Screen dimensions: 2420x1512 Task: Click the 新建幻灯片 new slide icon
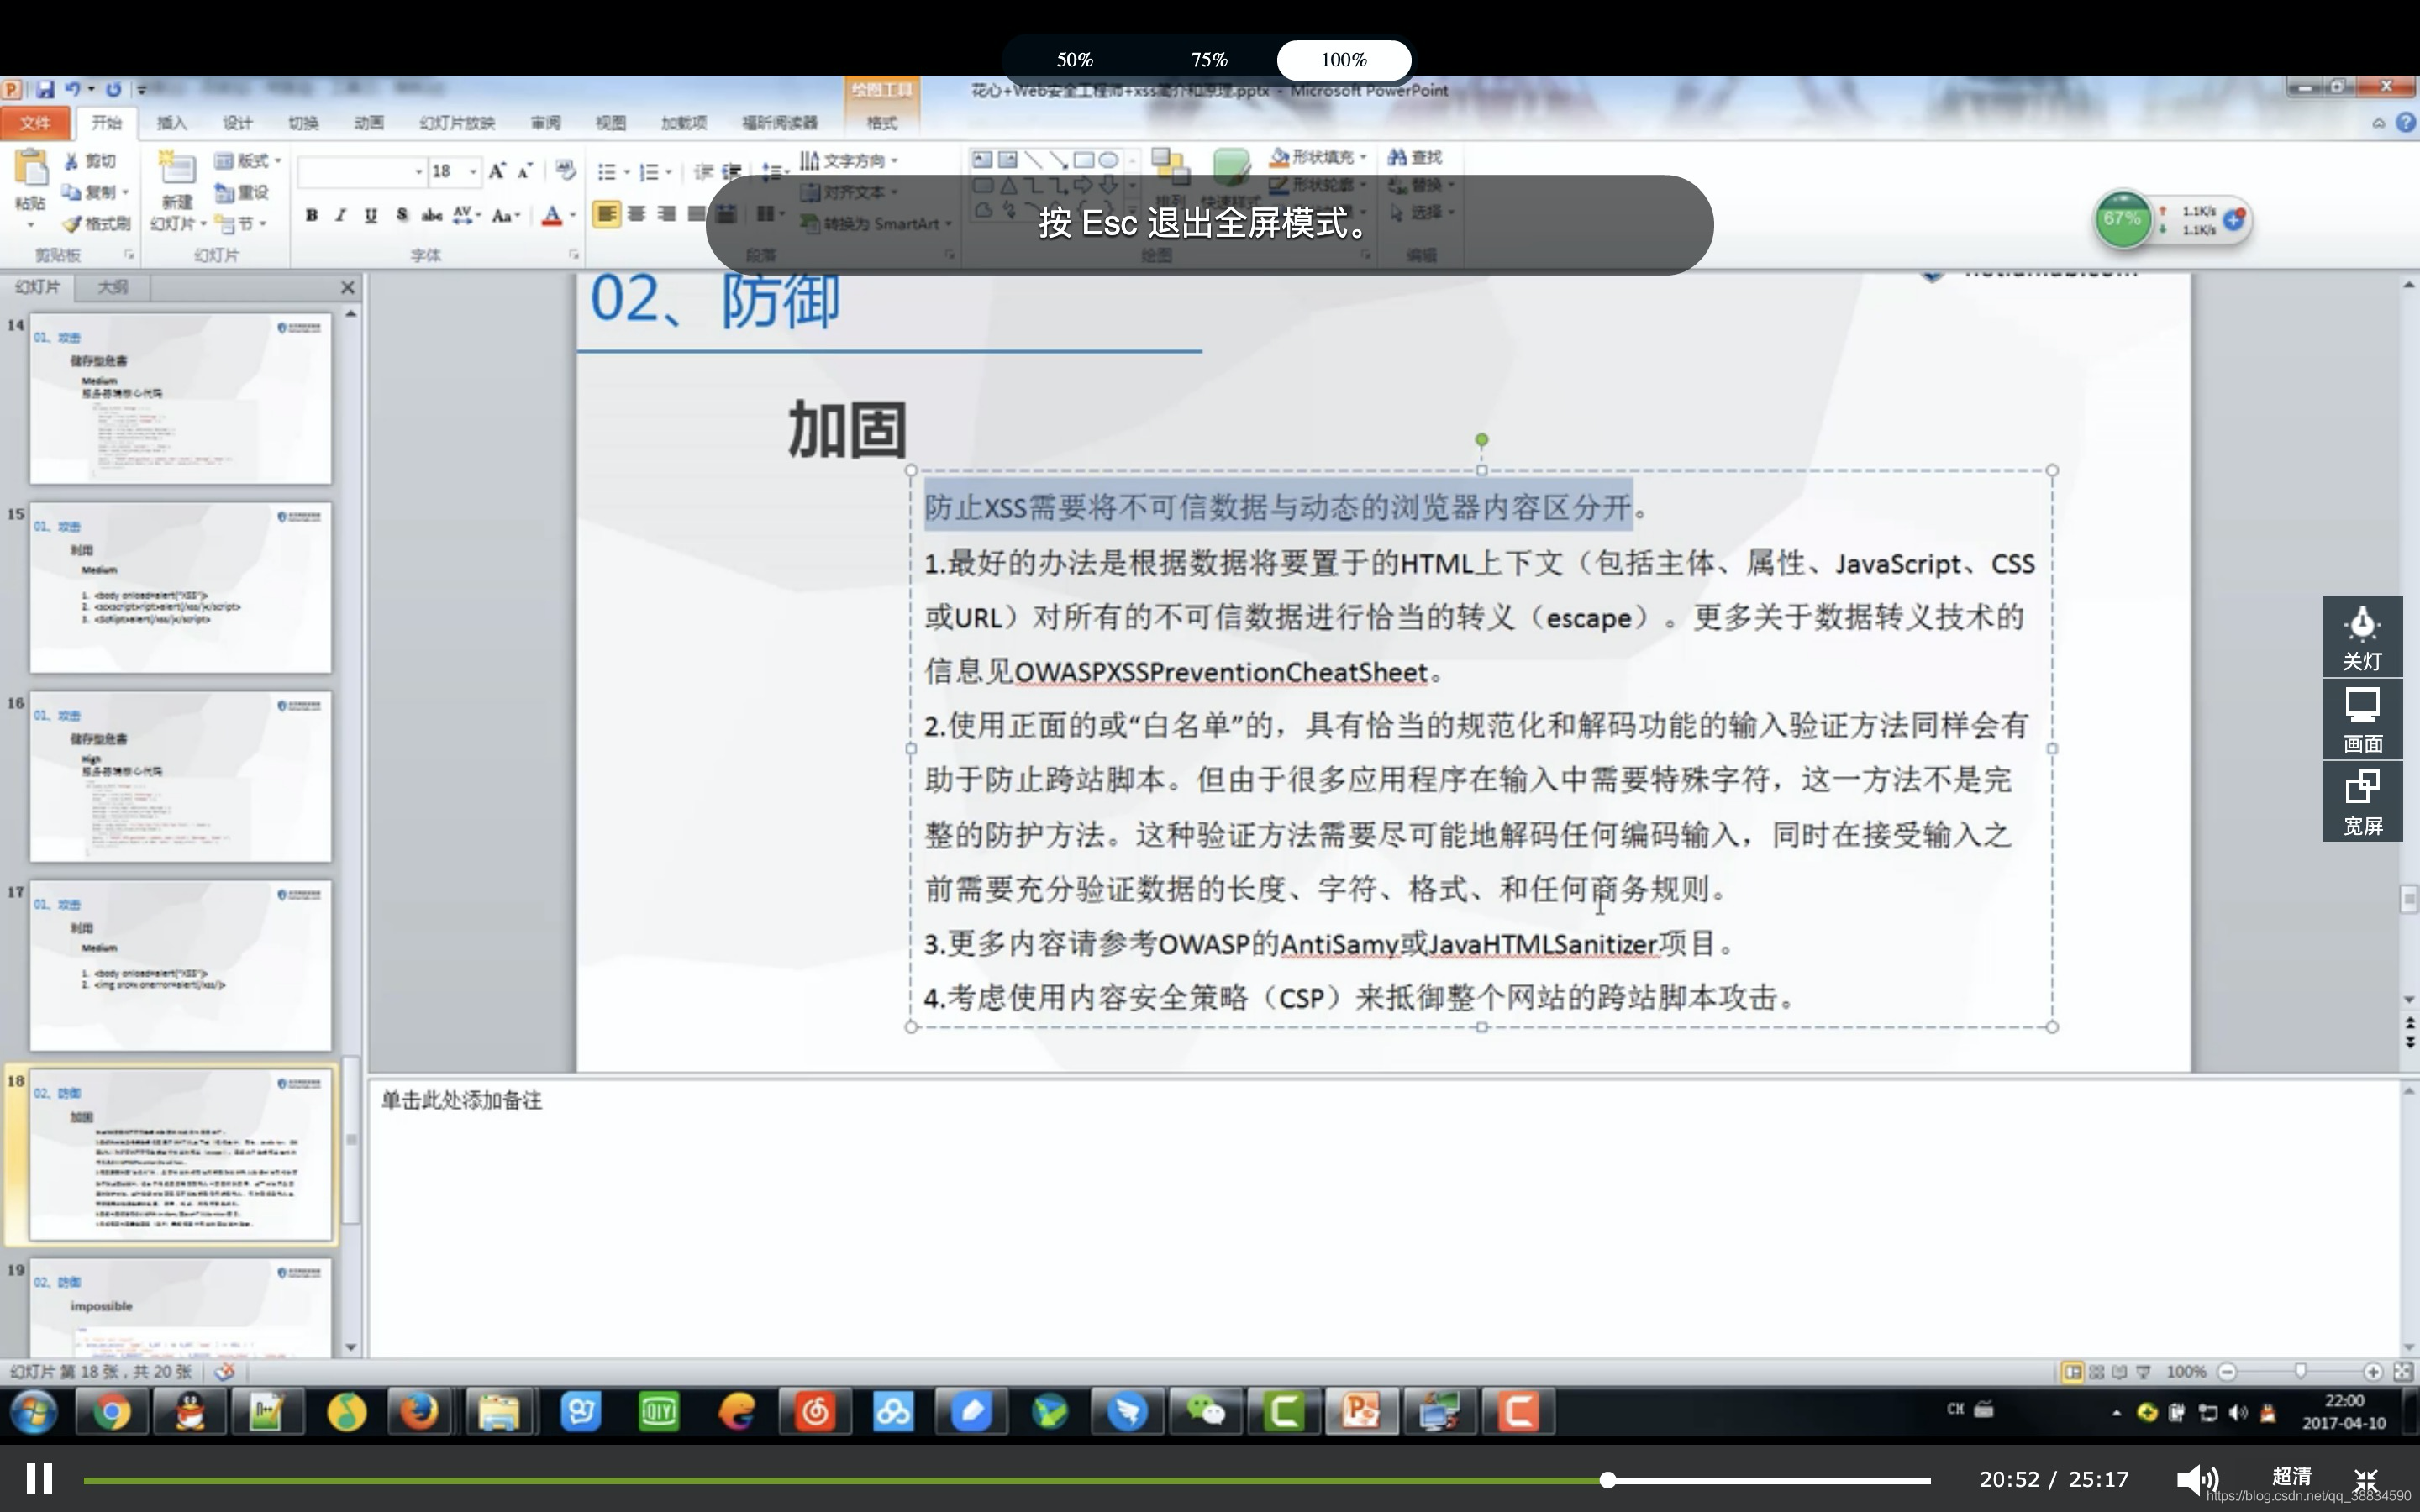click(177, 168)
